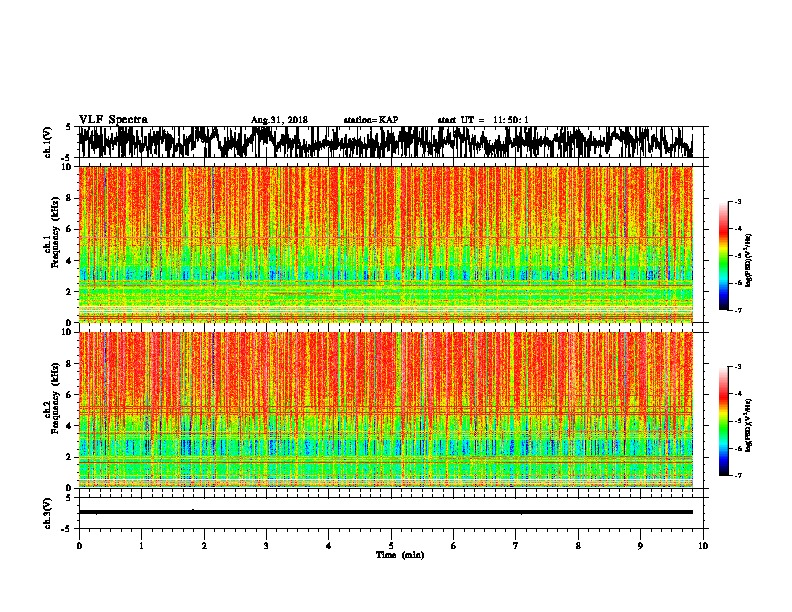Click the ch.1 color scale bar
792x612 pixels.
click(723, 256)
